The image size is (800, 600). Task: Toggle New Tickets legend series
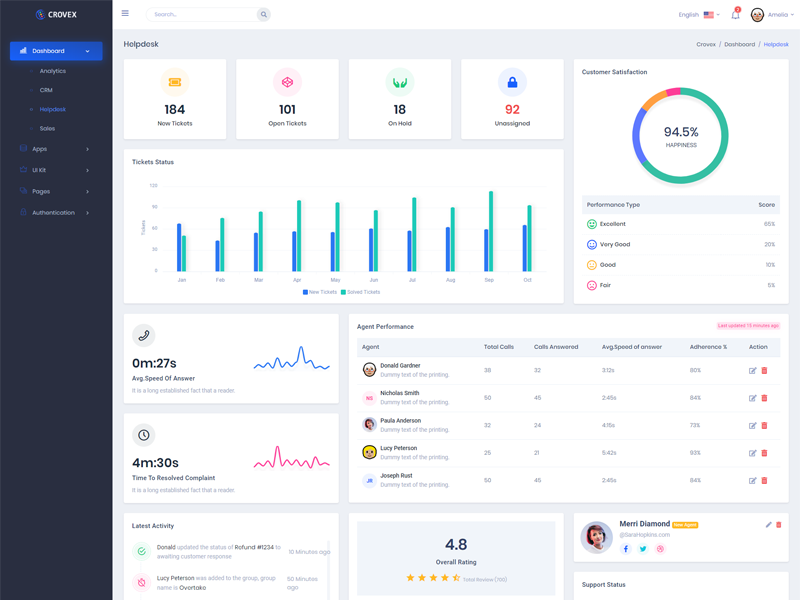point(320,292)
